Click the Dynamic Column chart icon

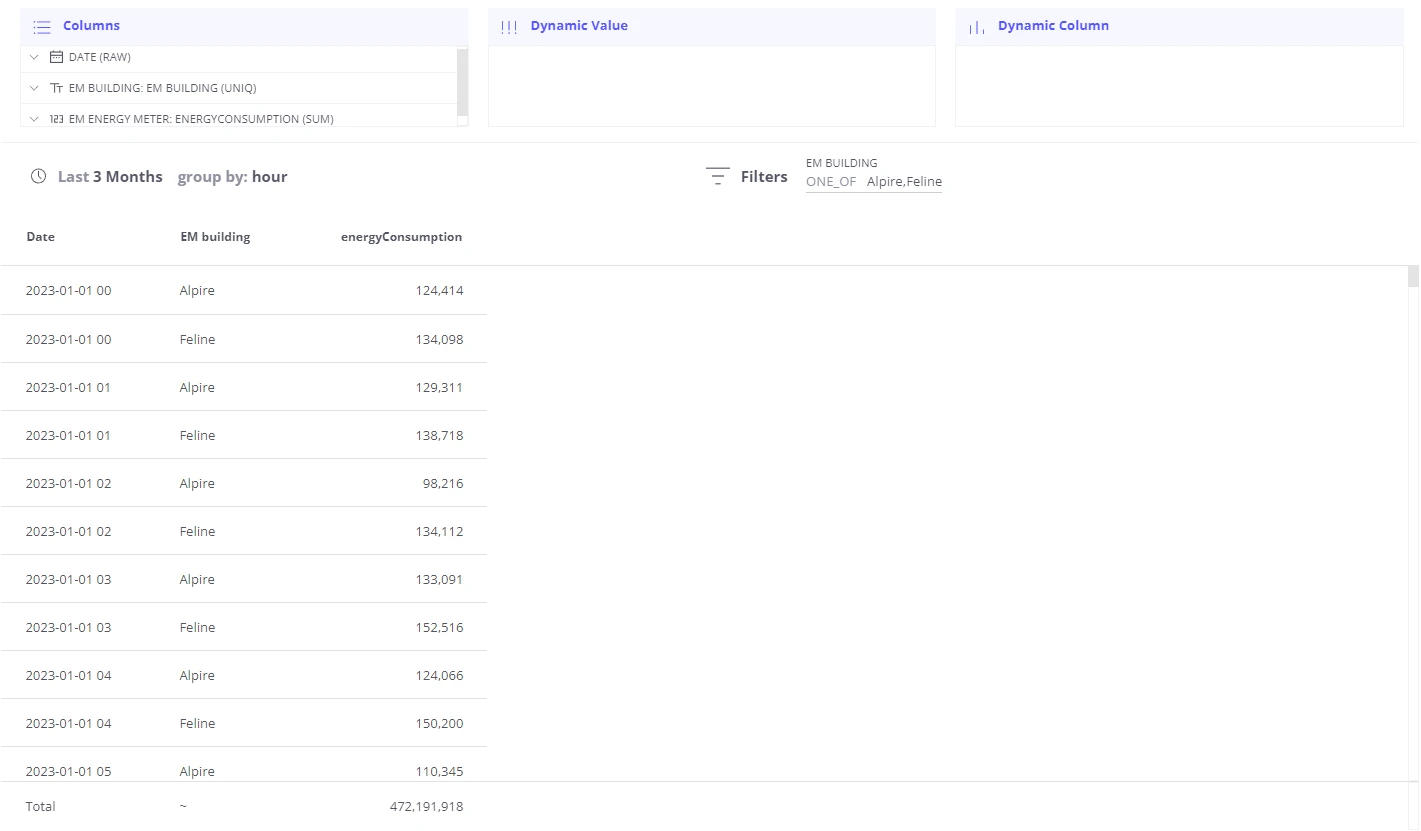(x=977, y=27)
